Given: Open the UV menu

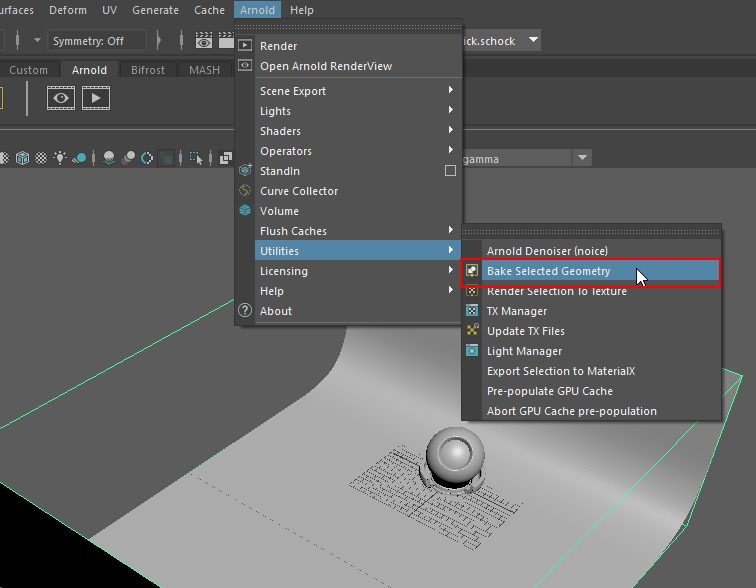Looking at the screenshot, I should [109, 10].
